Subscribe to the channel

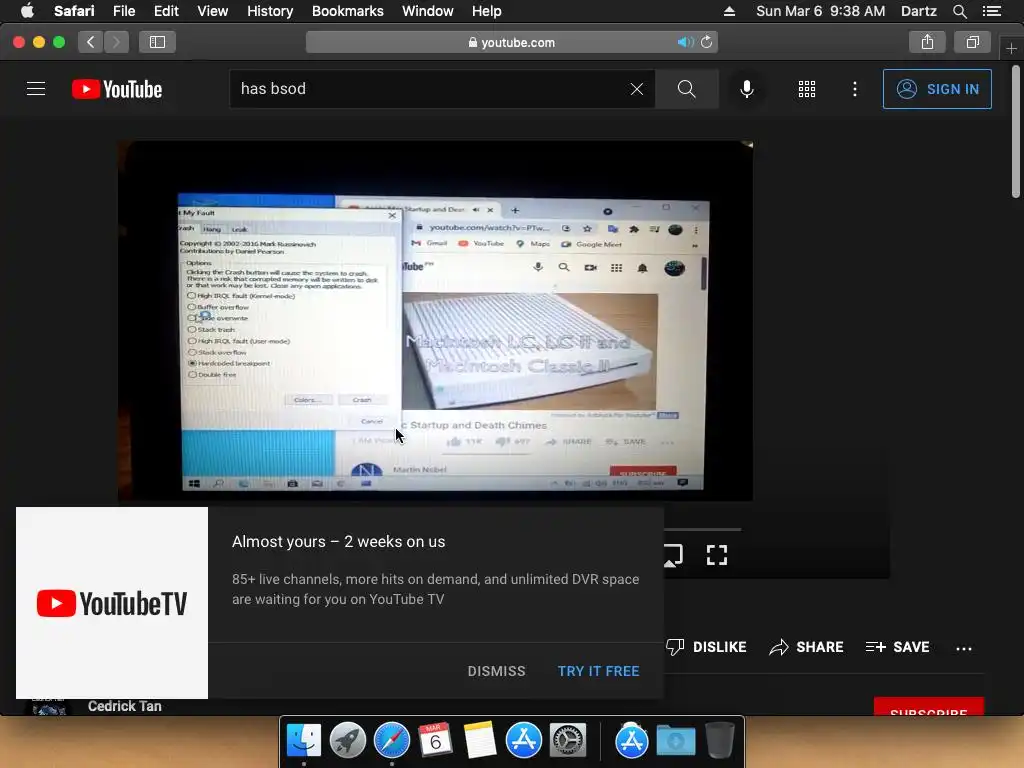coord(928,707)
